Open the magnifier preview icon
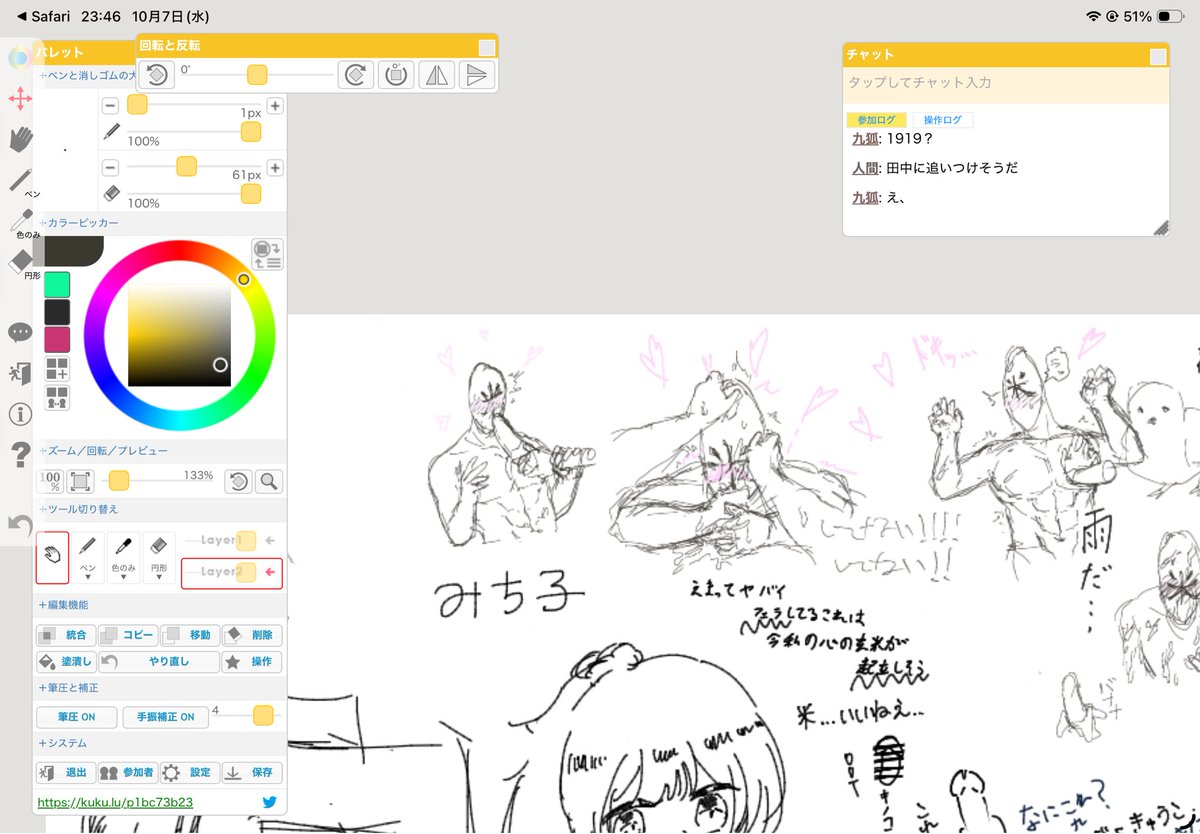The height and width of the screenshot is (834, 1200). point(268,481)
